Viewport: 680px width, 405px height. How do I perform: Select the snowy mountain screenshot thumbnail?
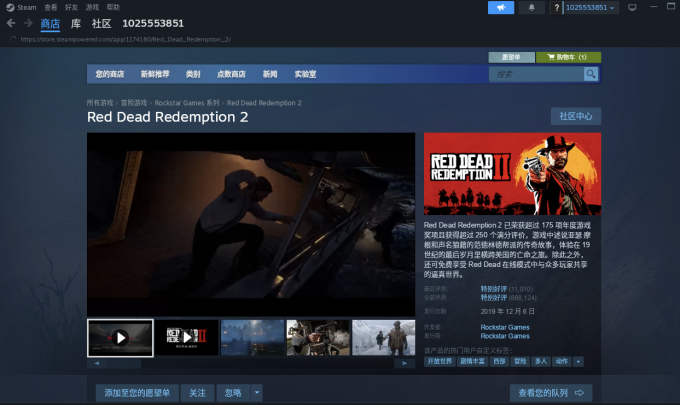383,338
